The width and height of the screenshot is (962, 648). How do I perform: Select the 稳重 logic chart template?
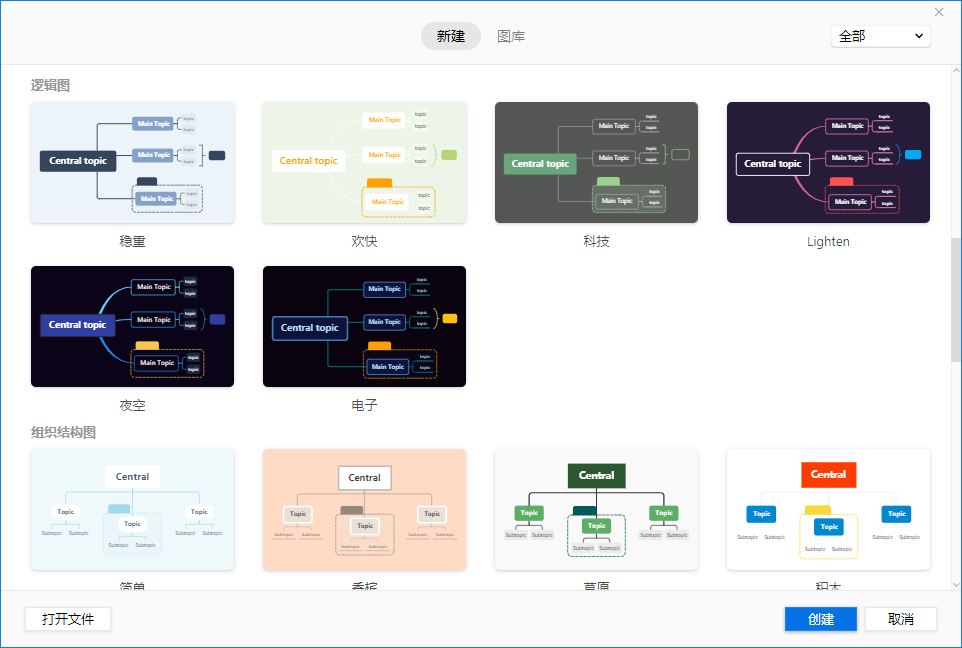click(x=133, y=163)
